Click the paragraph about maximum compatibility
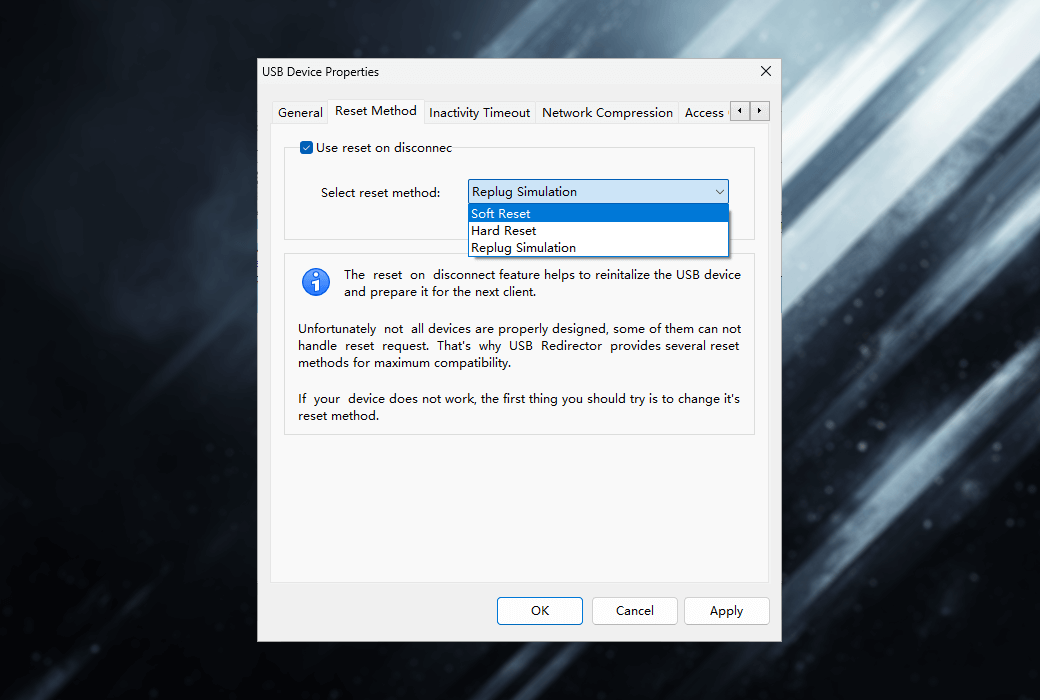 tap(519, 346)
